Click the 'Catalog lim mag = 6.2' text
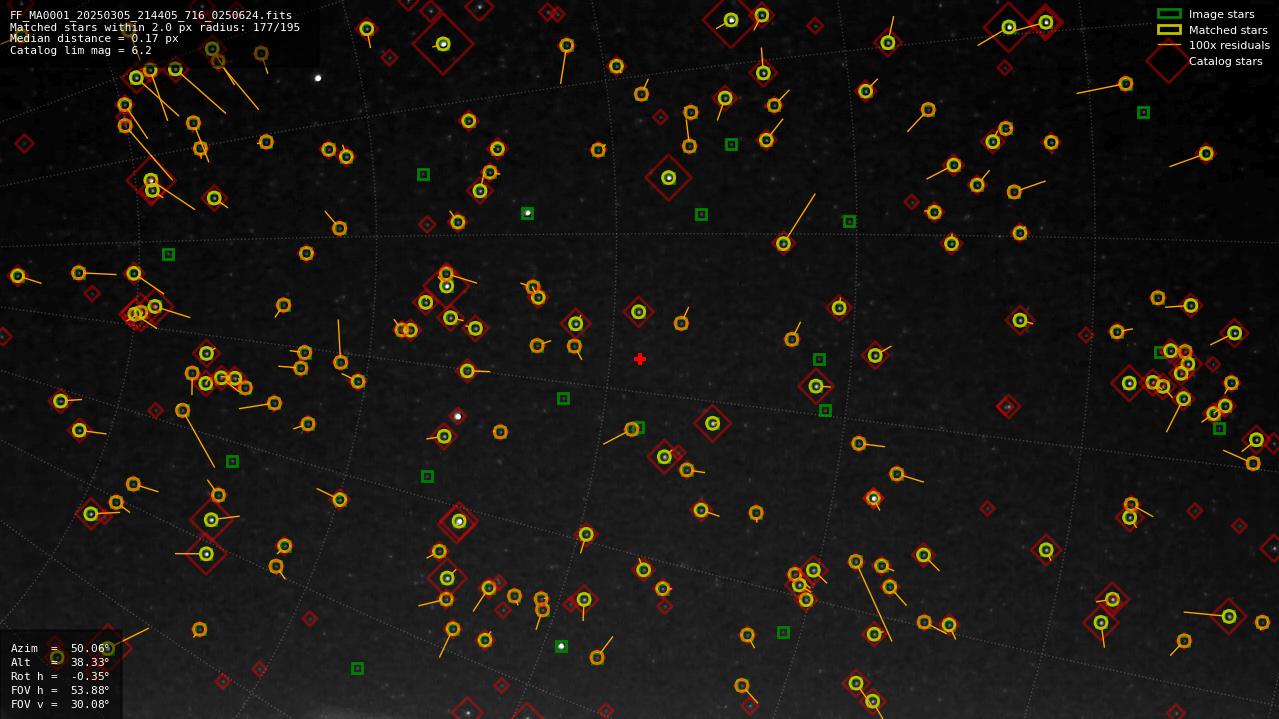Viewport: 1279px width, 719px height. (81, 50)
